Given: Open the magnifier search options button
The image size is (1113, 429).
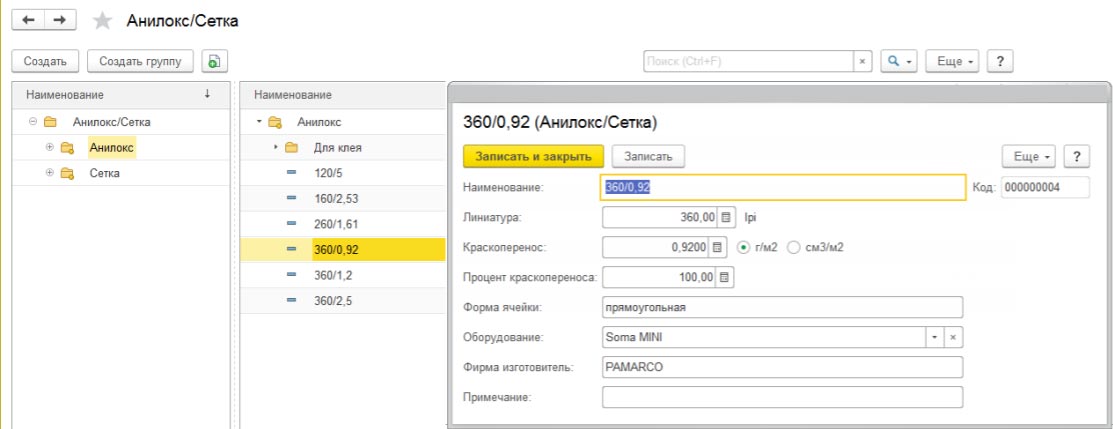Looking at the screenshot, I should click(899, 61).
